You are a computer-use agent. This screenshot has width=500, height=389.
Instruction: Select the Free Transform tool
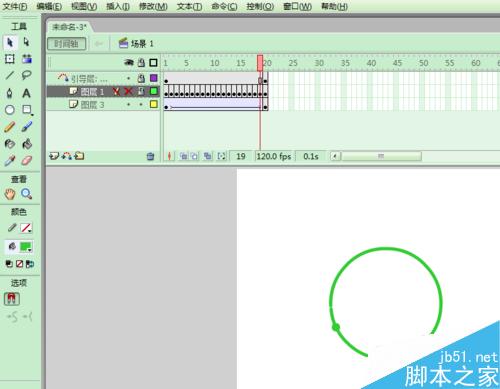10,59
